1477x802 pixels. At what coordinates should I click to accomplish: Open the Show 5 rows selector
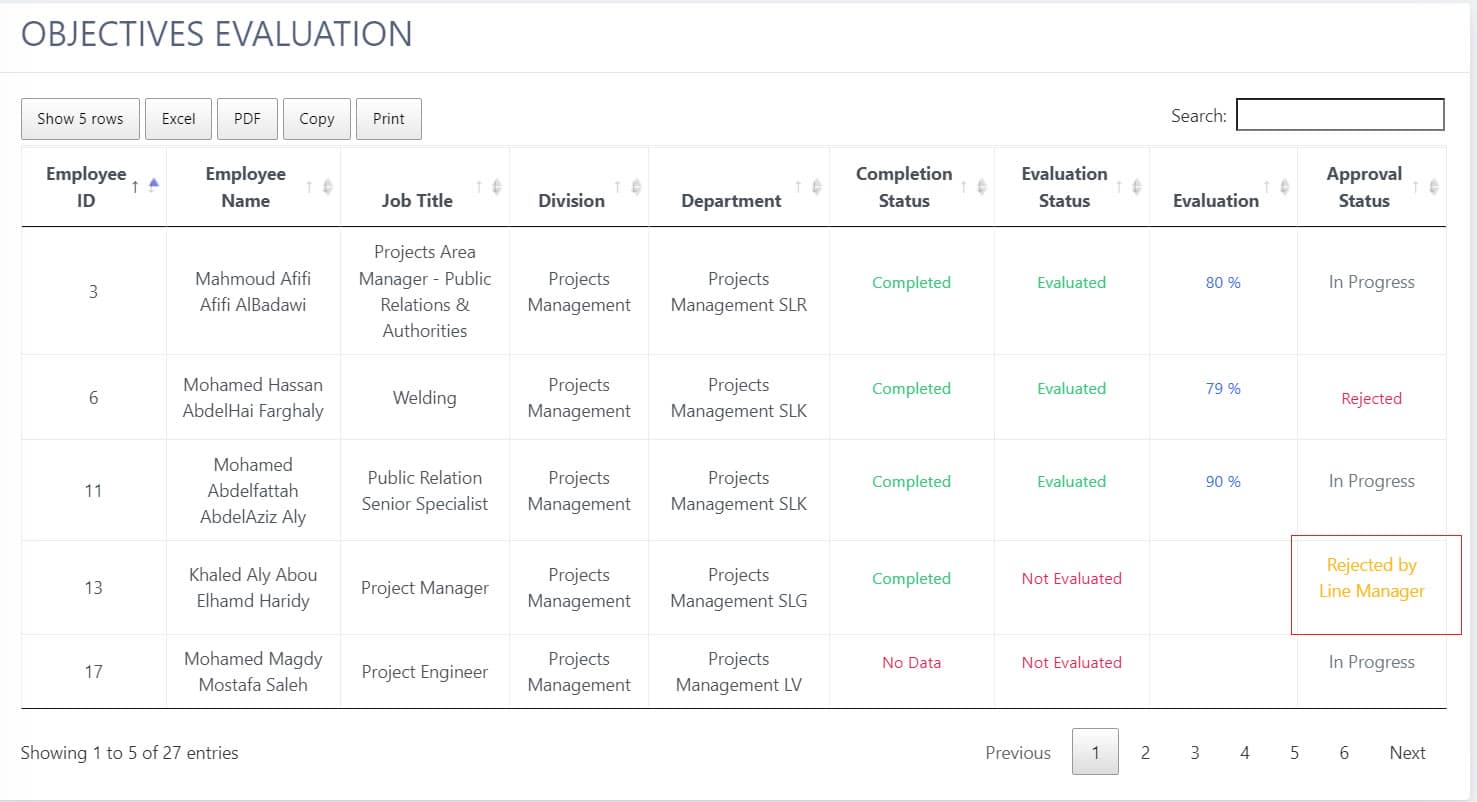[x=81, y=119]
